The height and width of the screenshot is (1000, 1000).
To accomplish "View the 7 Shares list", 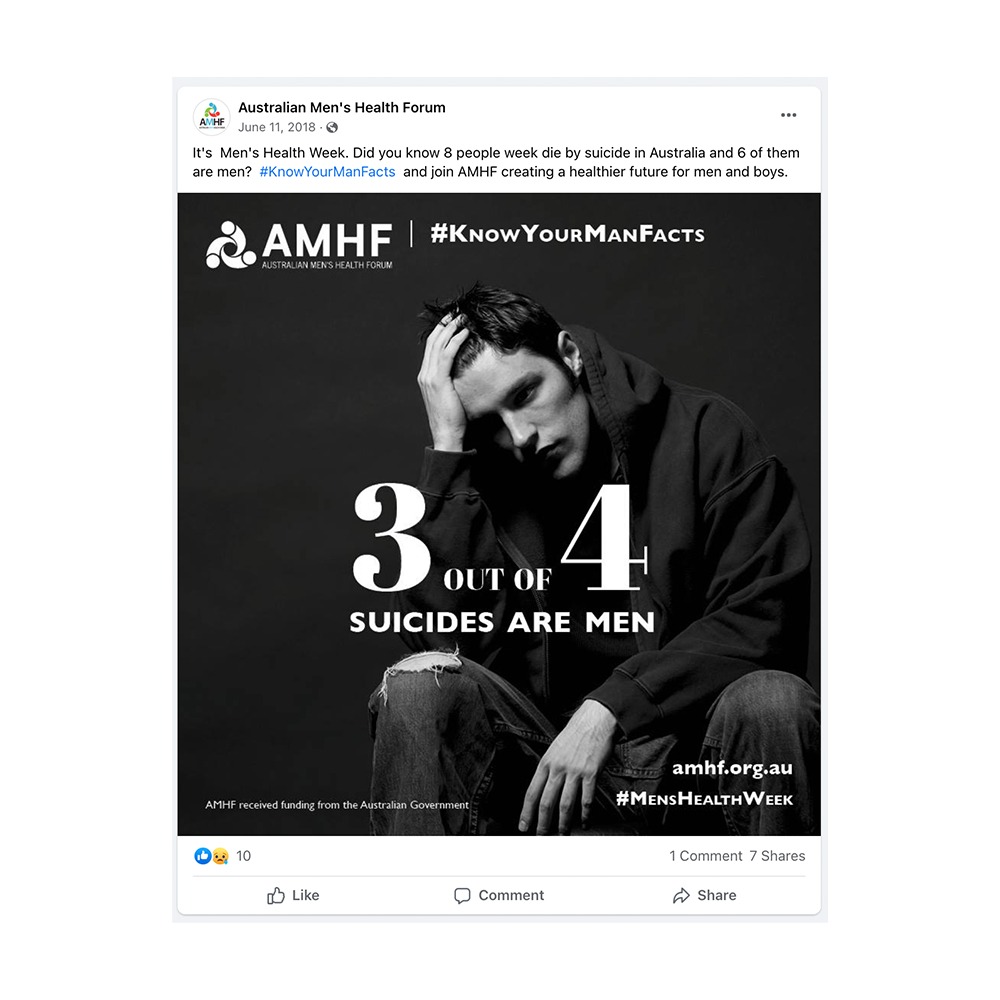I will pos(777,856).
